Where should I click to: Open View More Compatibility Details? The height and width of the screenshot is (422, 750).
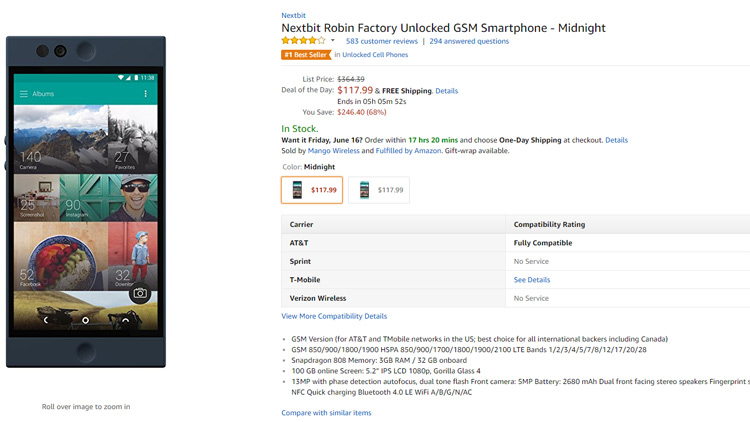click(x=334, y=316)
